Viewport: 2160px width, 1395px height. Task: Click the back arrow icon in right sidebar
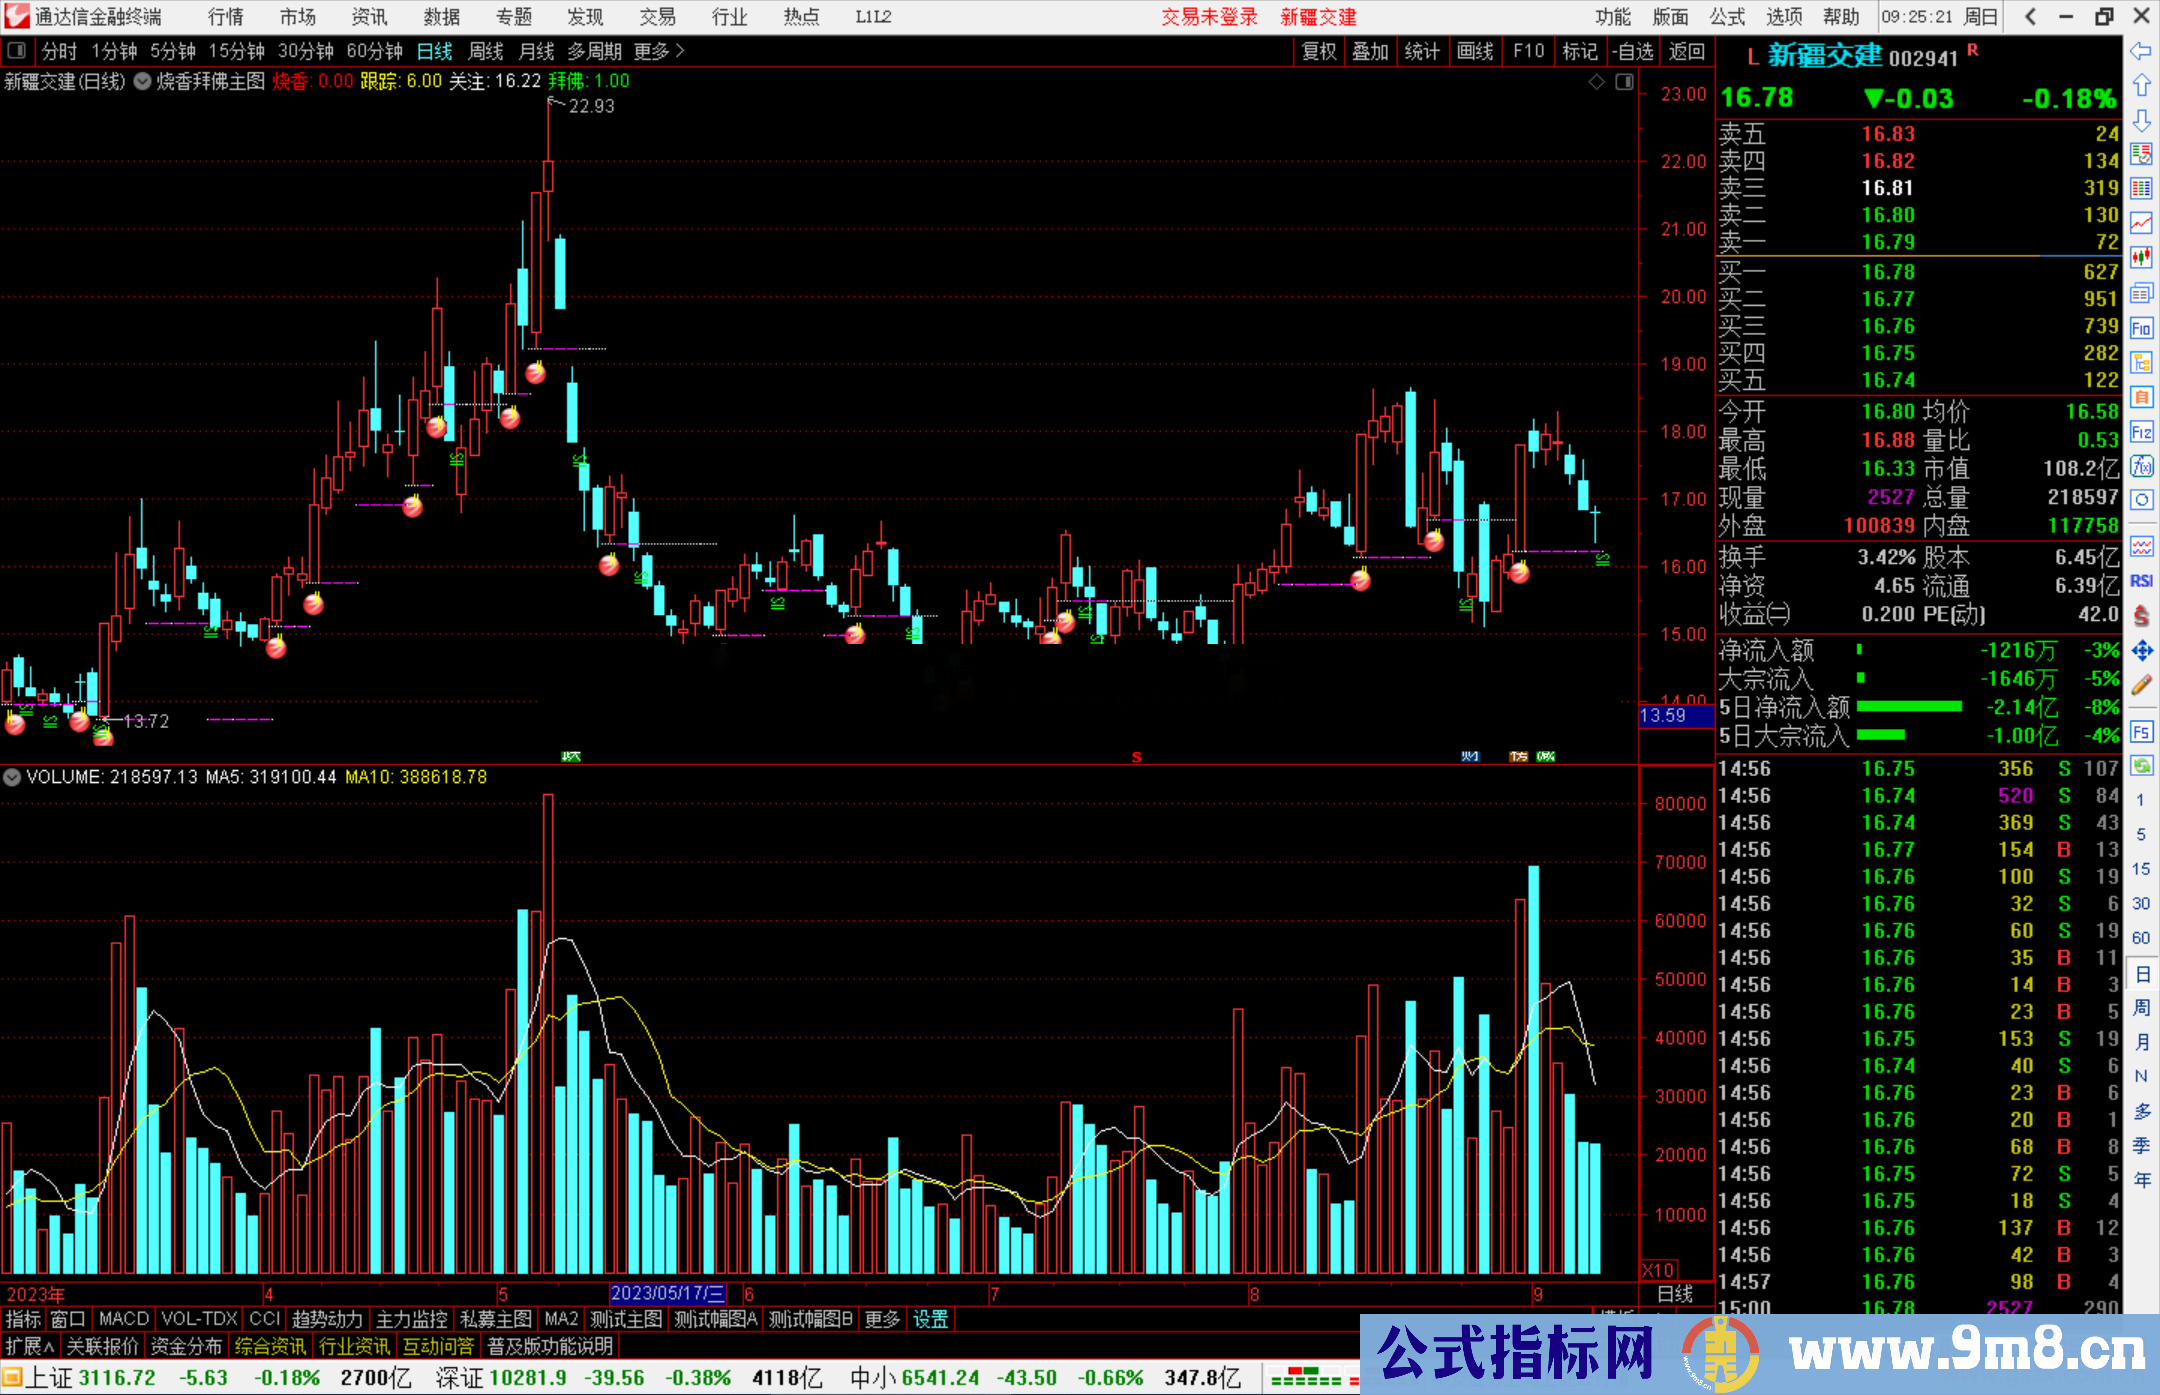click(x=2140, y=51)
